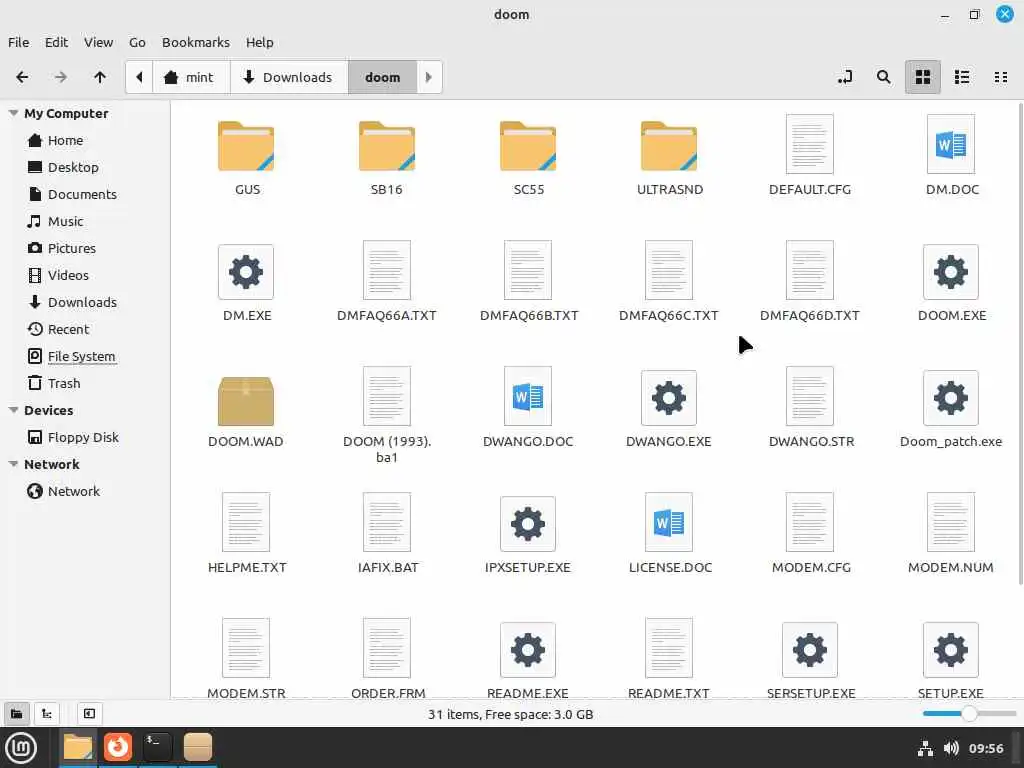1024x768 pixels.
Task: Switch to list view
Action: pyautogui.click(x=962, y=77)
